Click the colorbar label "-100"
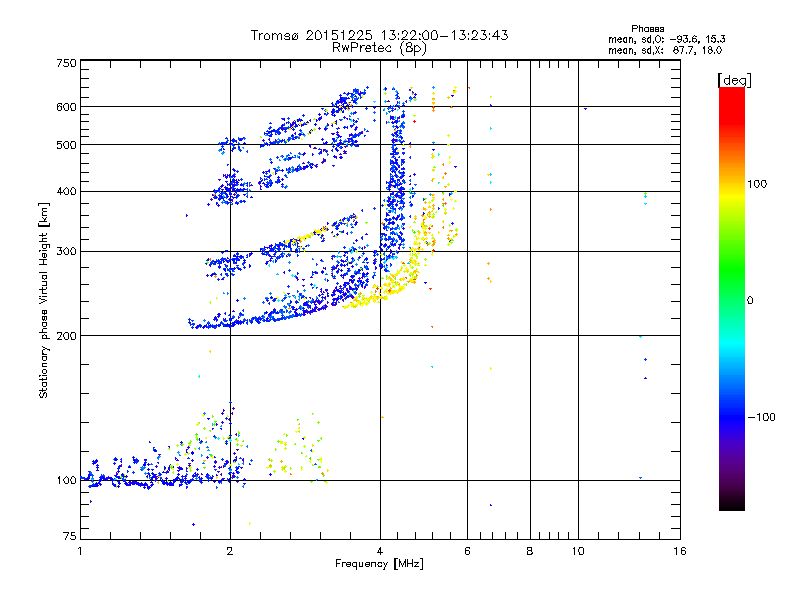This screenshot has height=600, width=800. point(761,417)
